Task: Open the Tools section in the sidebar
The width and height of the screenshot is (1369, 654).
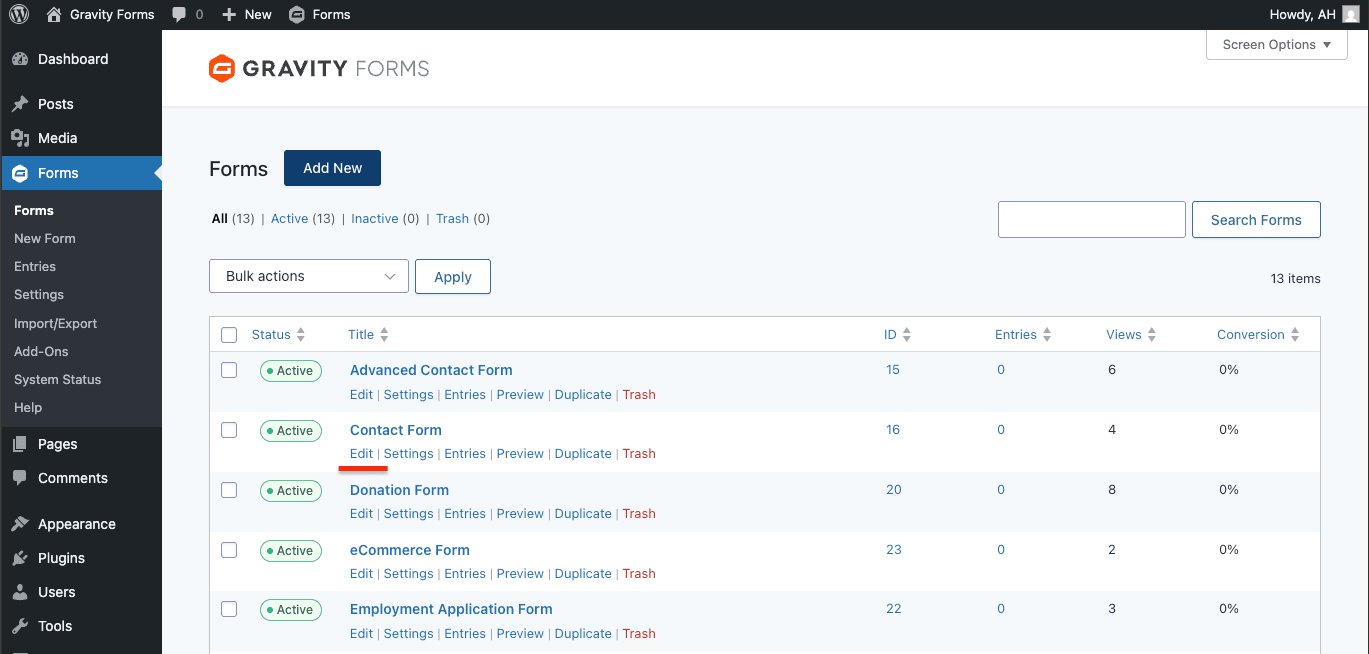Action: pos(54,626)
